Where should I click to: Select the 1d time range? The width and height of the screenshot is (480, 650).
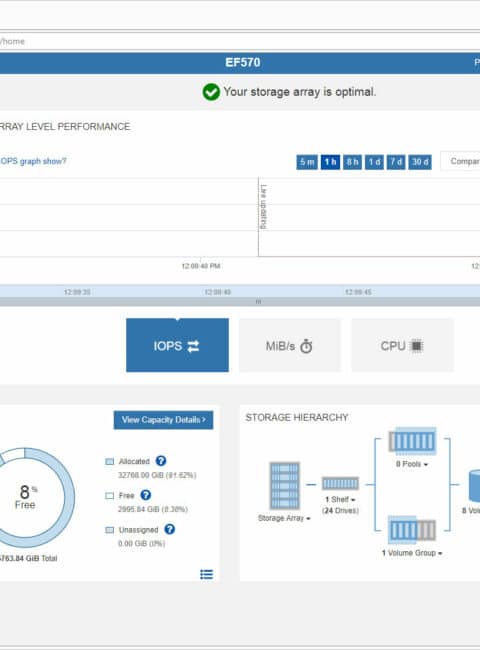point(375,162)
